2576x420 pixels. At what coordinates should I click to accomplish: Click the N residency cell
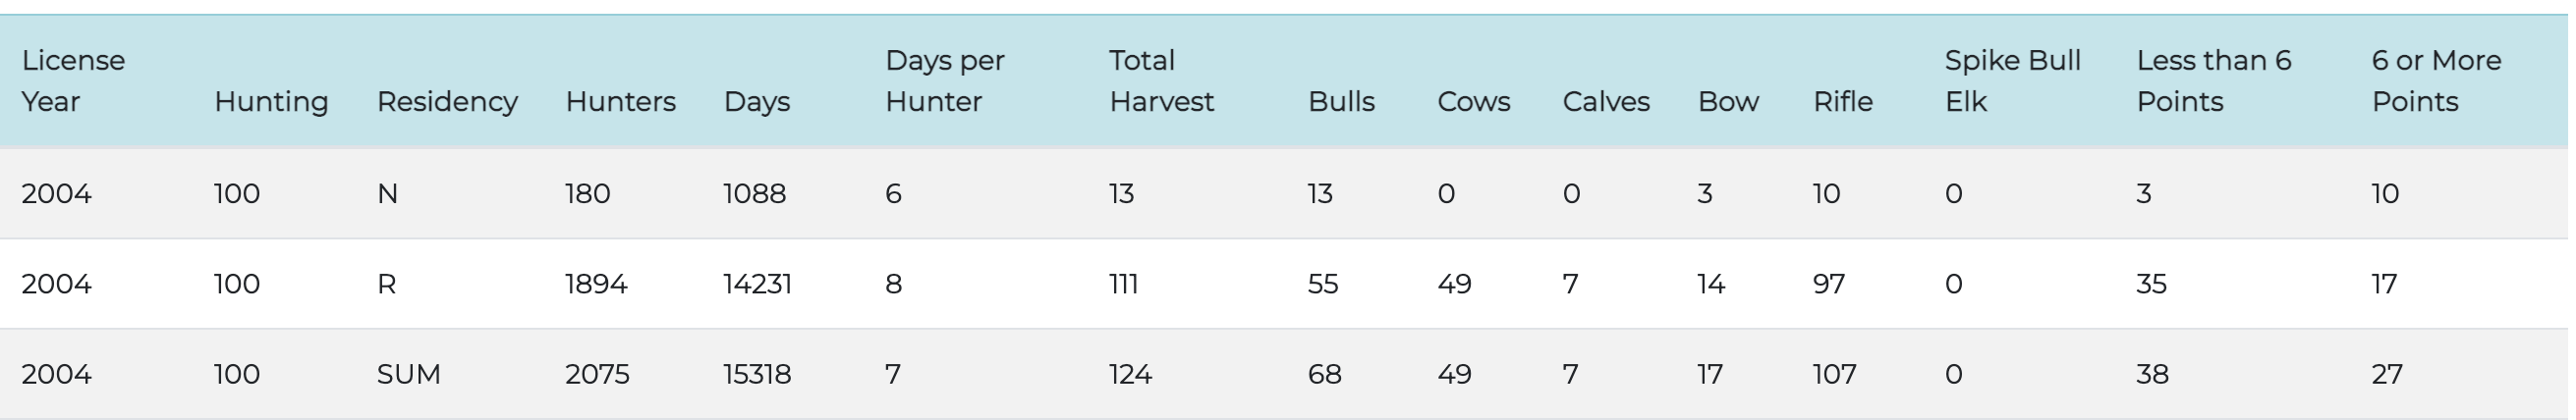[x=387, y=194]
